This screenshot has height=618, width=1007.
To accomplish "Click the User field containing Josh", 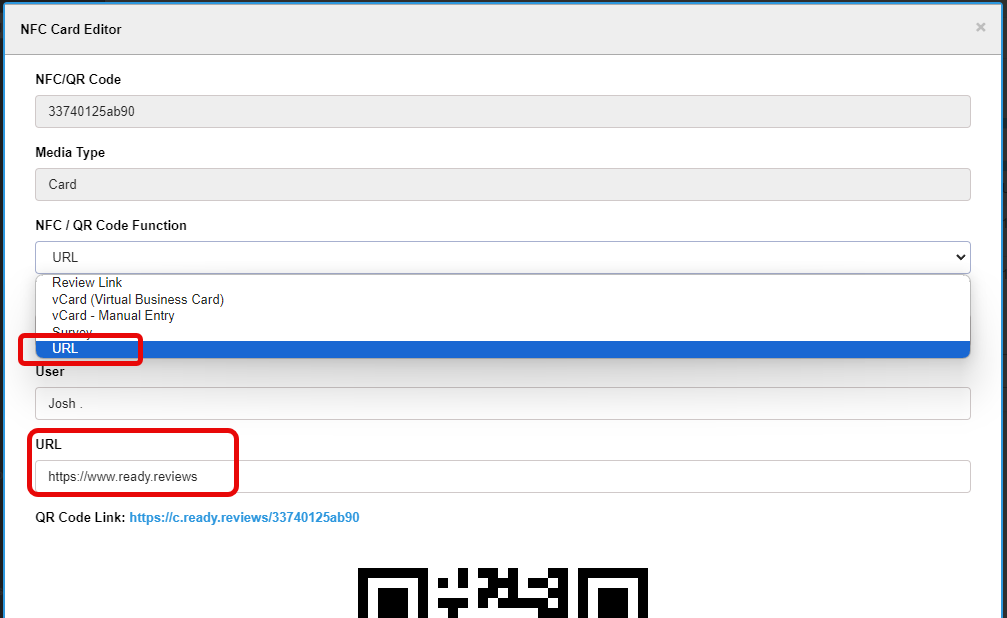I will (502, 404).
